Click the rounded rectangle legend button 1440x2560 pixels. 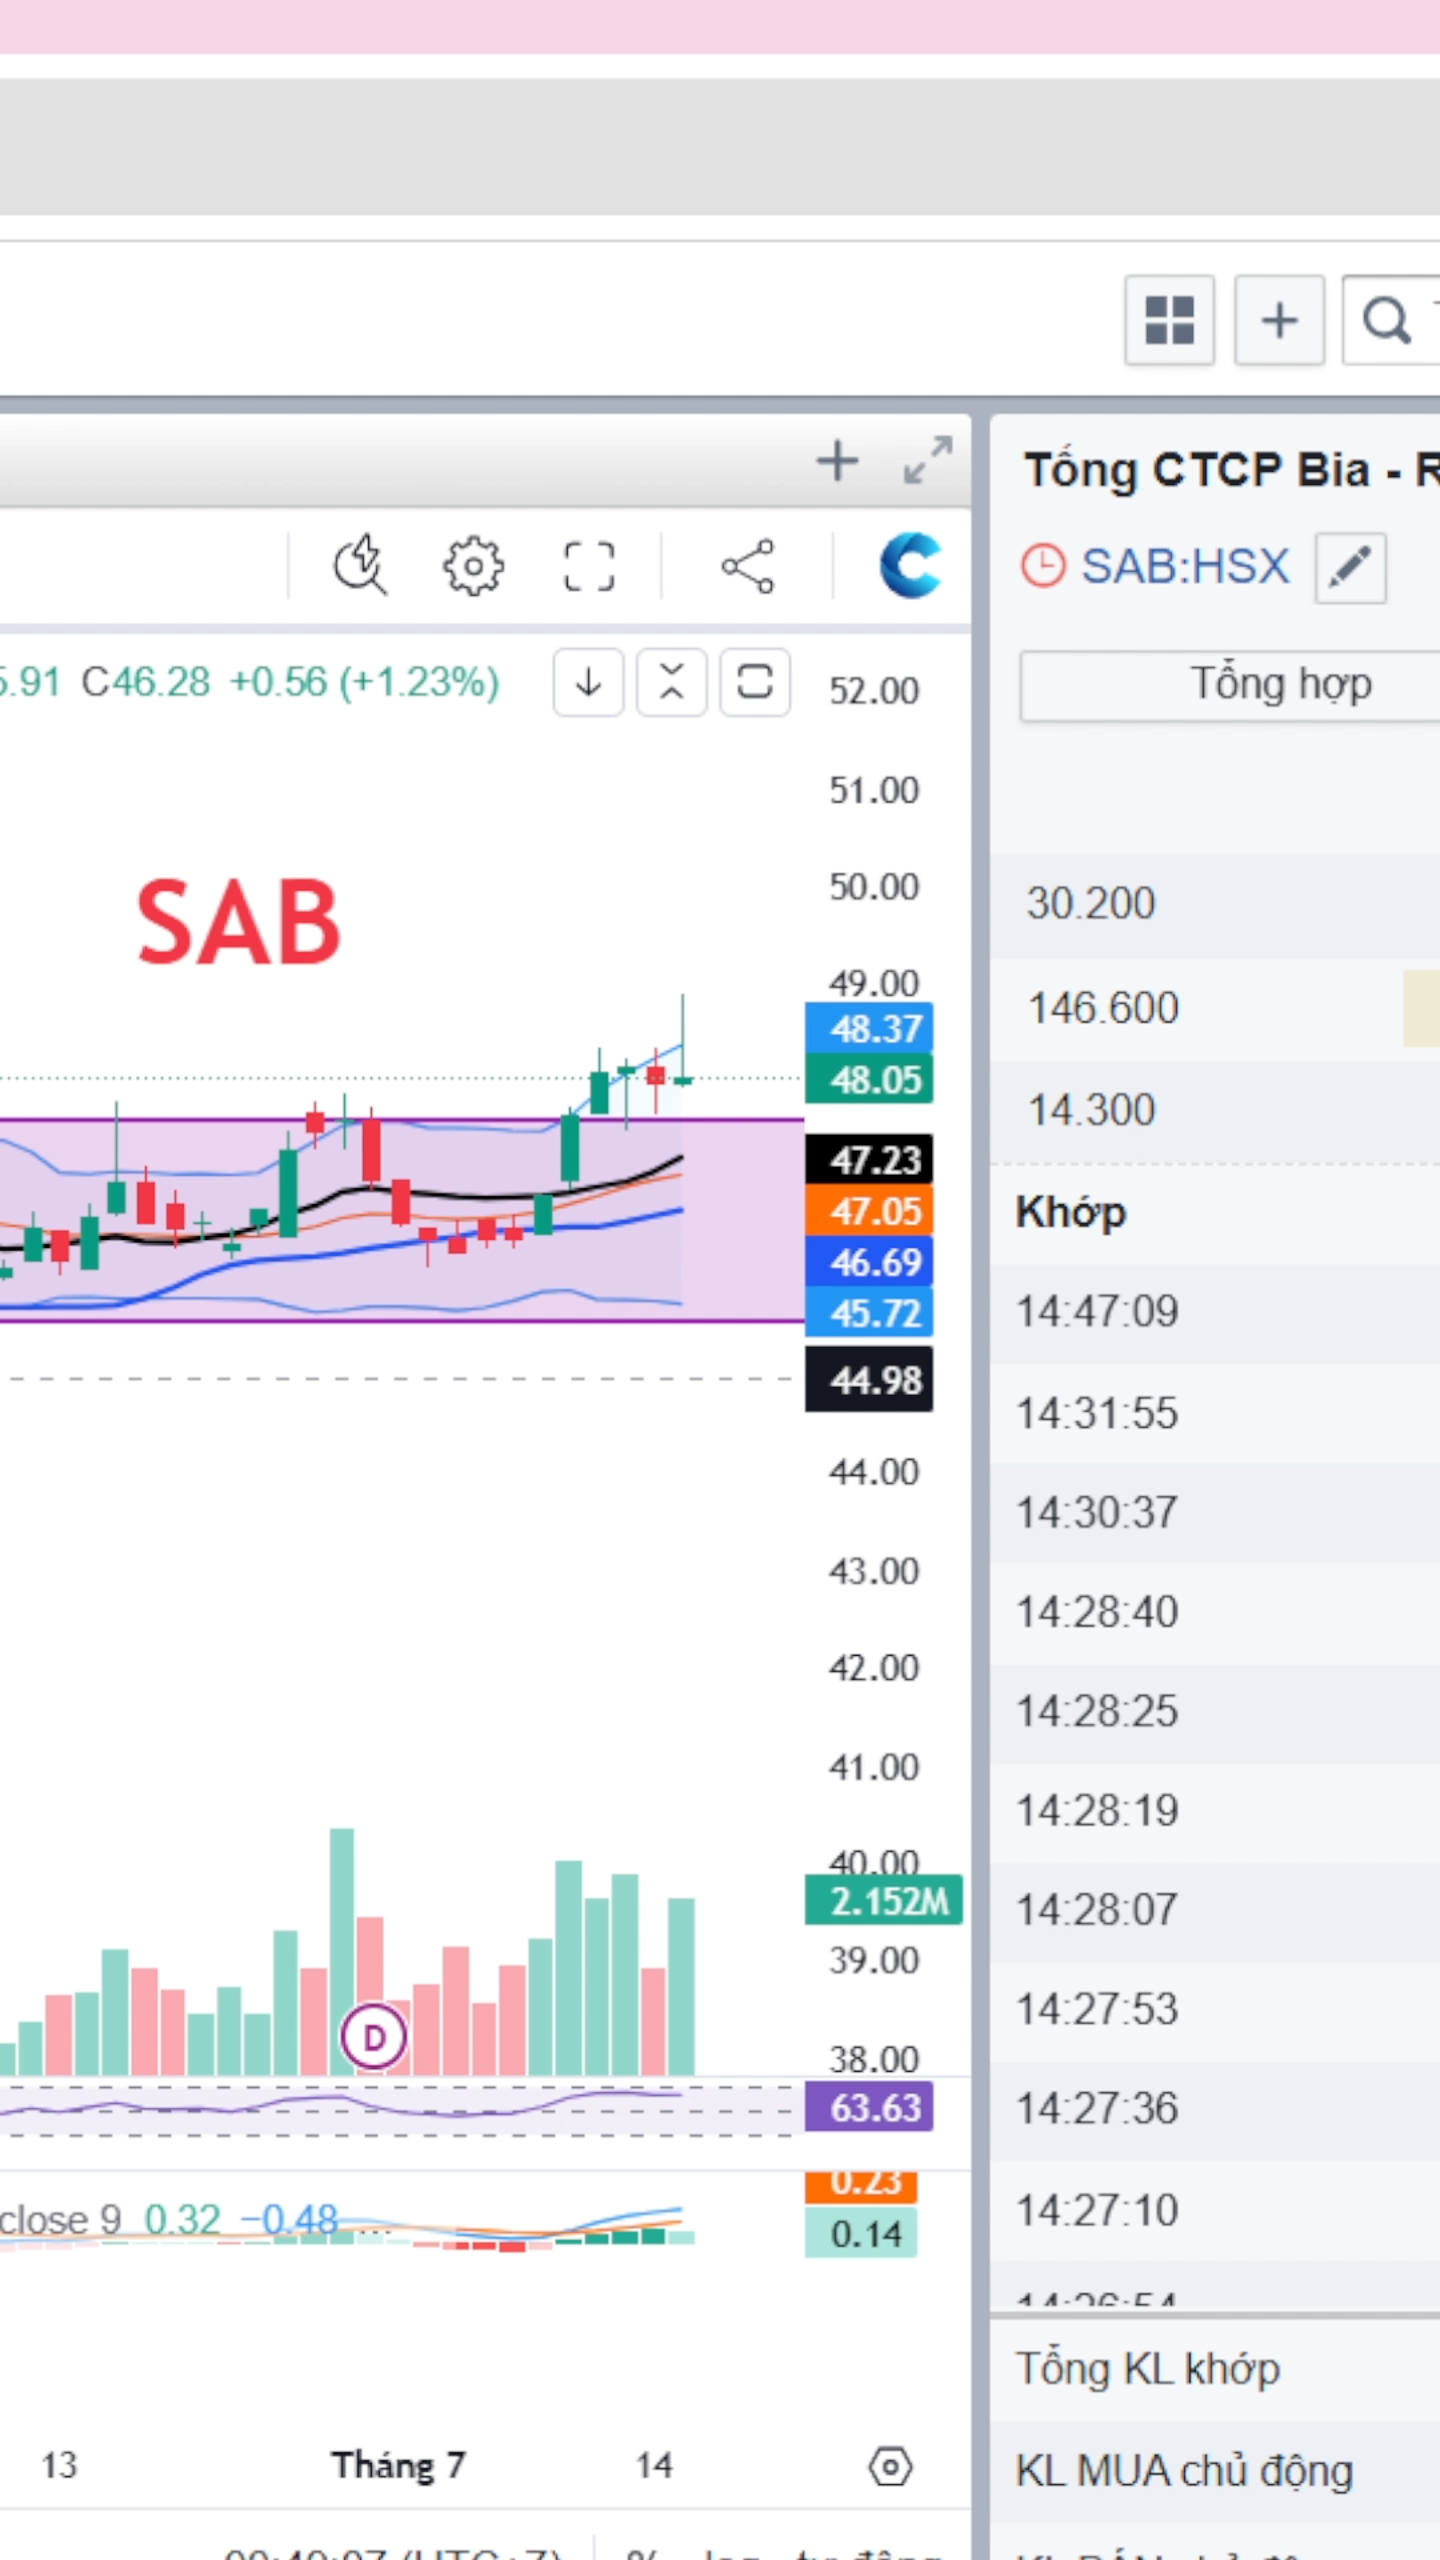[x=755, y=683]
